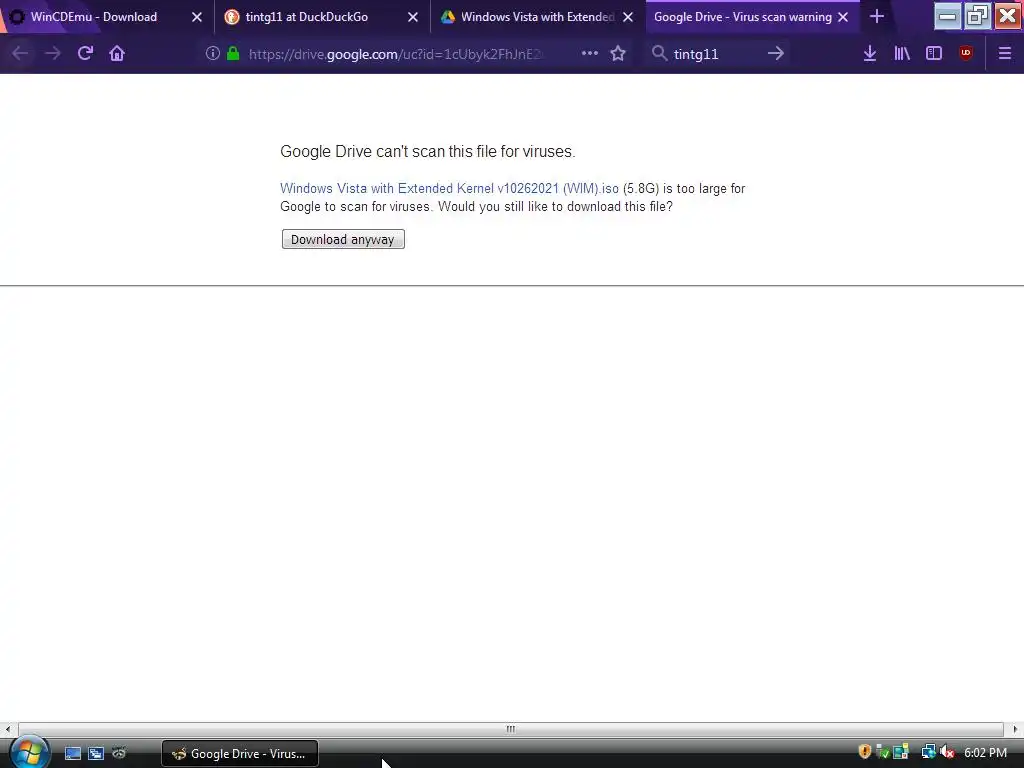Switch to the WinCDEmu - Download tab

[94, 17]
